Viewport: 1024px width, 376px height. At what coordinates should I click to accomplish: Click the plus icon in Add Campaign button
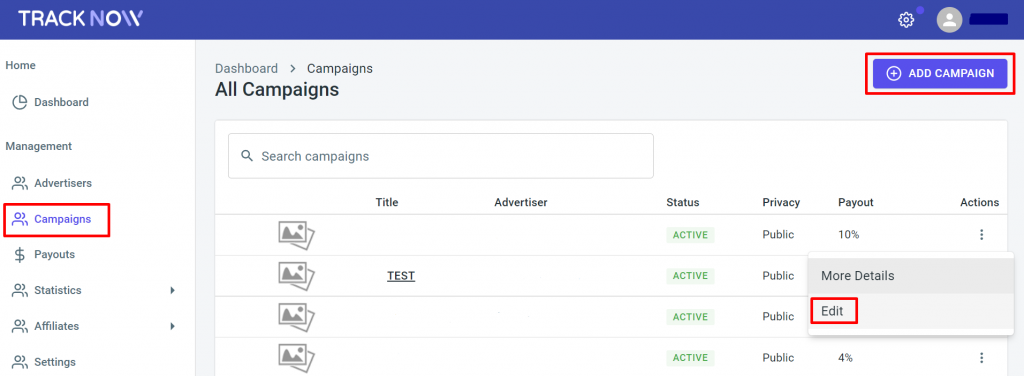pyautogui.click(x=893, y=74)
